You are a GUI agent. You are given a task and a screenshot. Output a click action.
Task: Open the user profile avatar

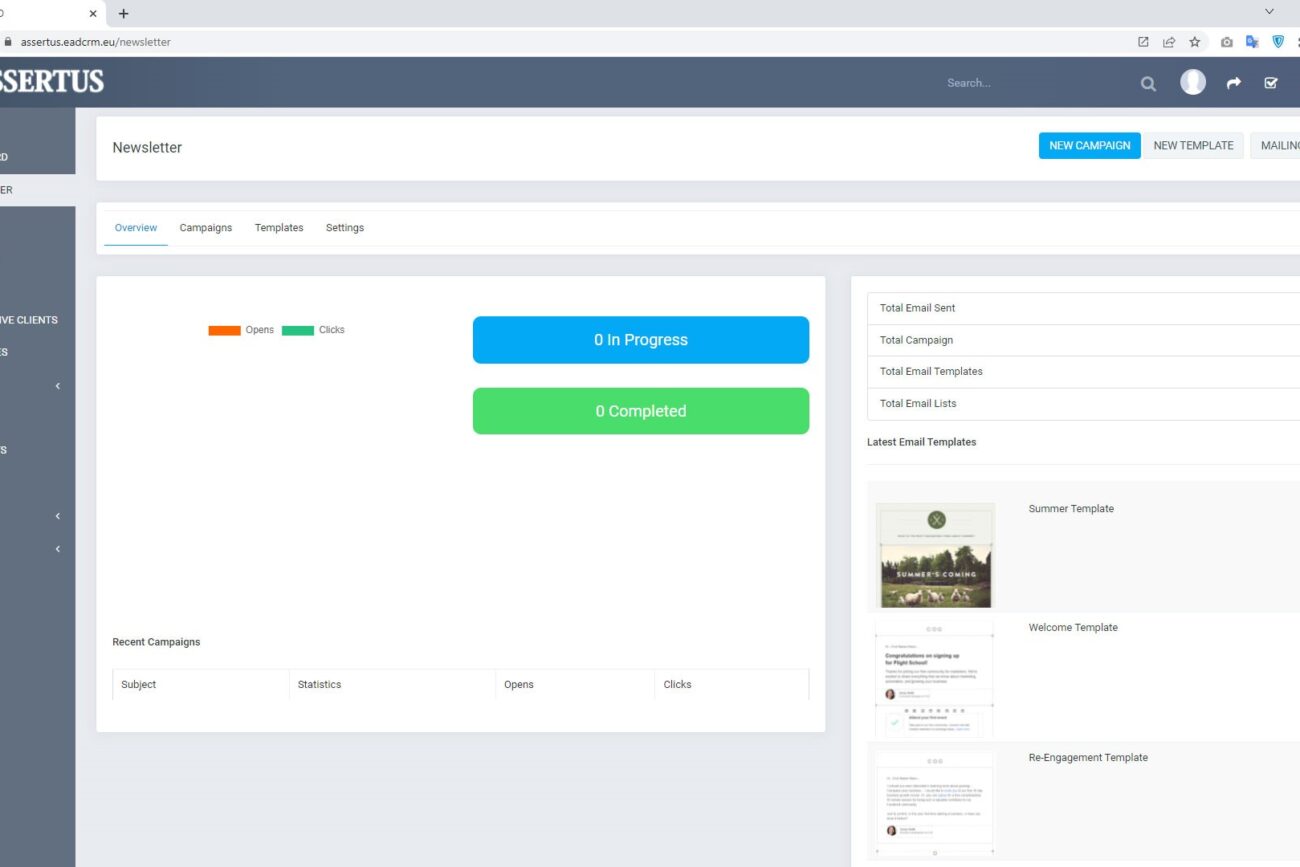1192,83
